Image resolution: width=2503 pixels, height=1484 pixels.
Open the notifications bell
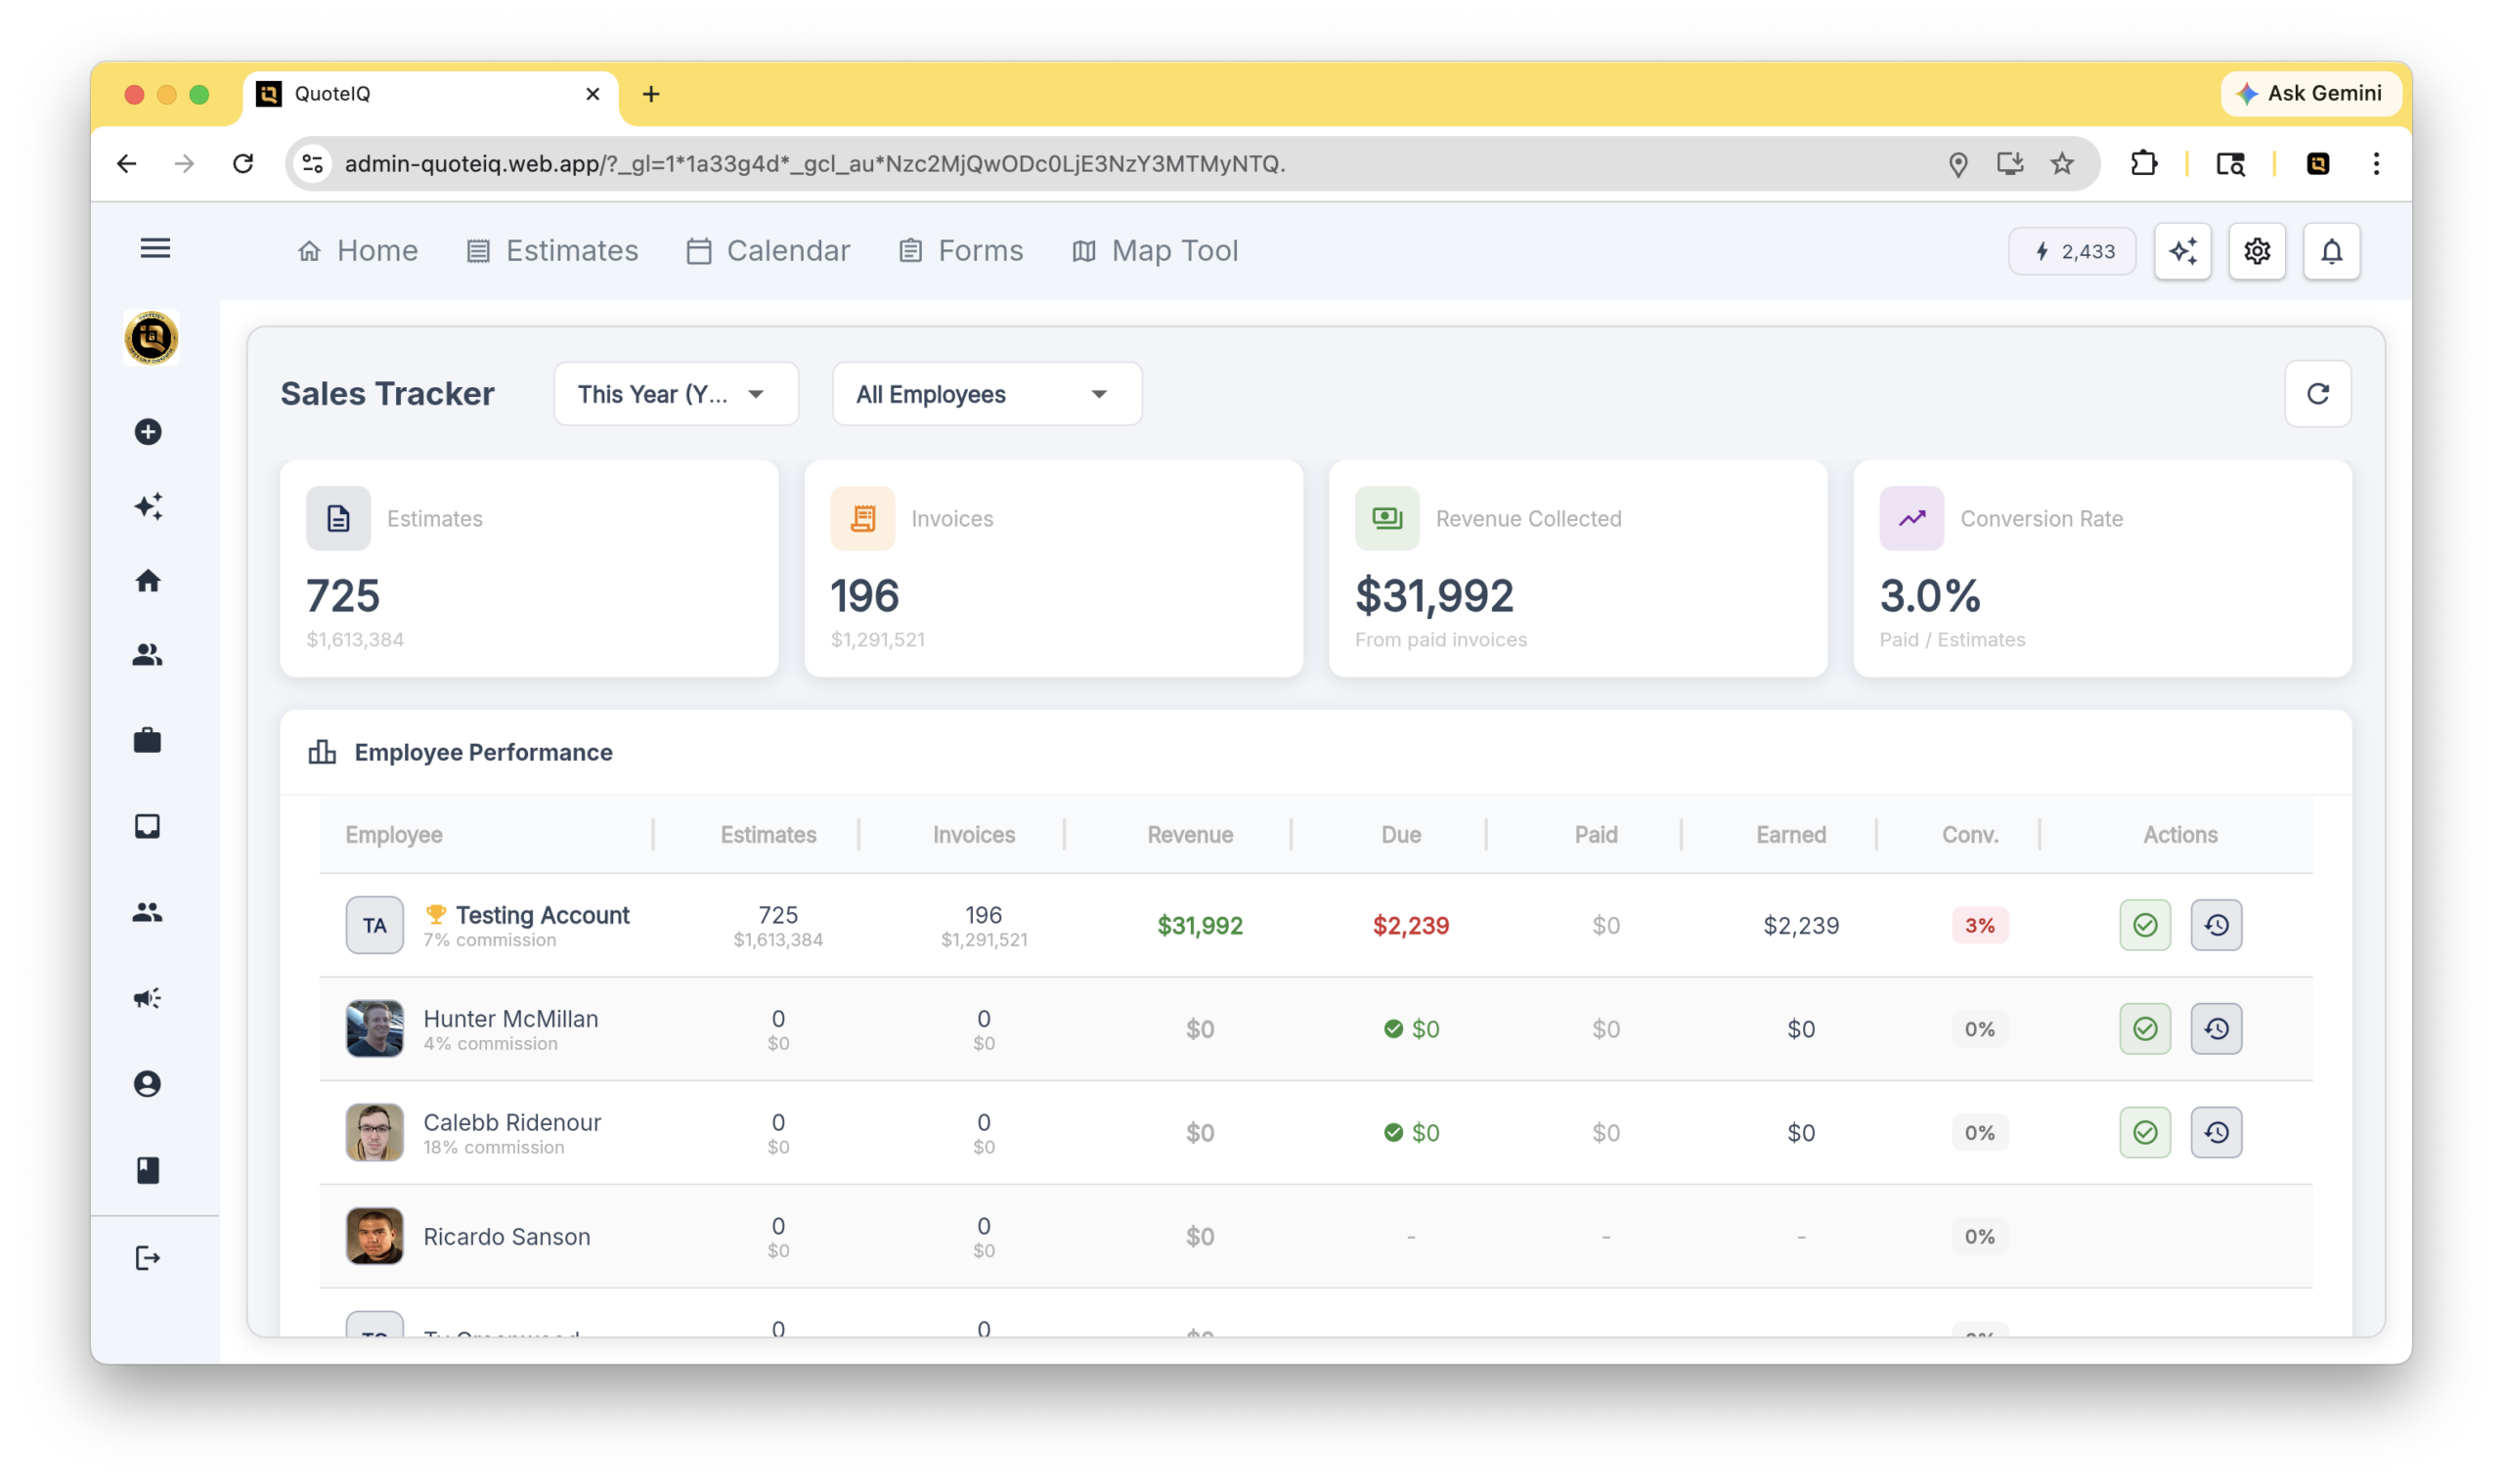[x=2332, y=251]
